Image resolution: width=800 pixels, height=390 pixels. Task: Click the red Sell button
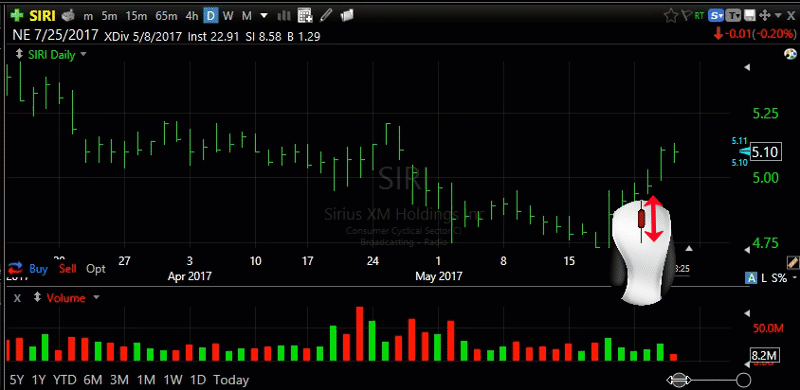67,269
